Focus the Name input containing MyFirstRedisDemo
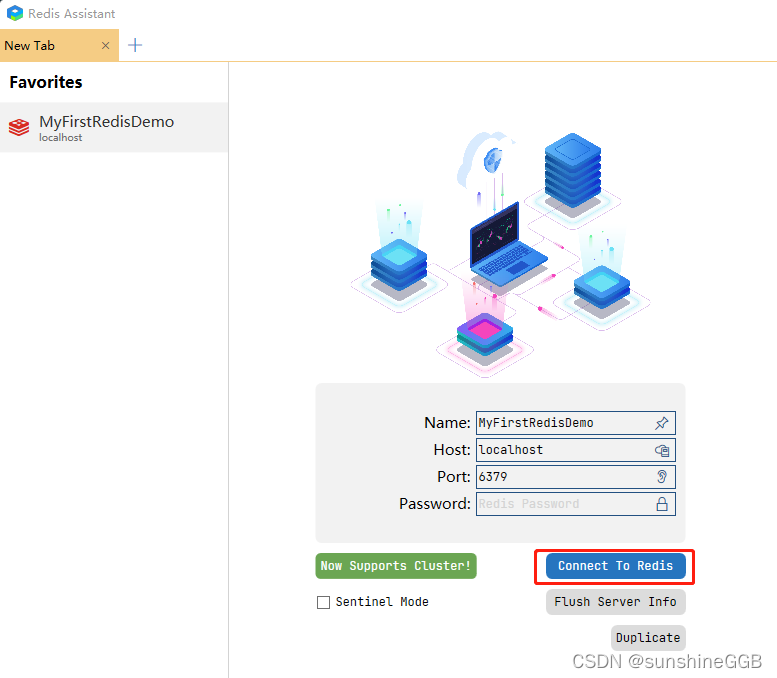The image size is (777, 678). pos(575,423)
